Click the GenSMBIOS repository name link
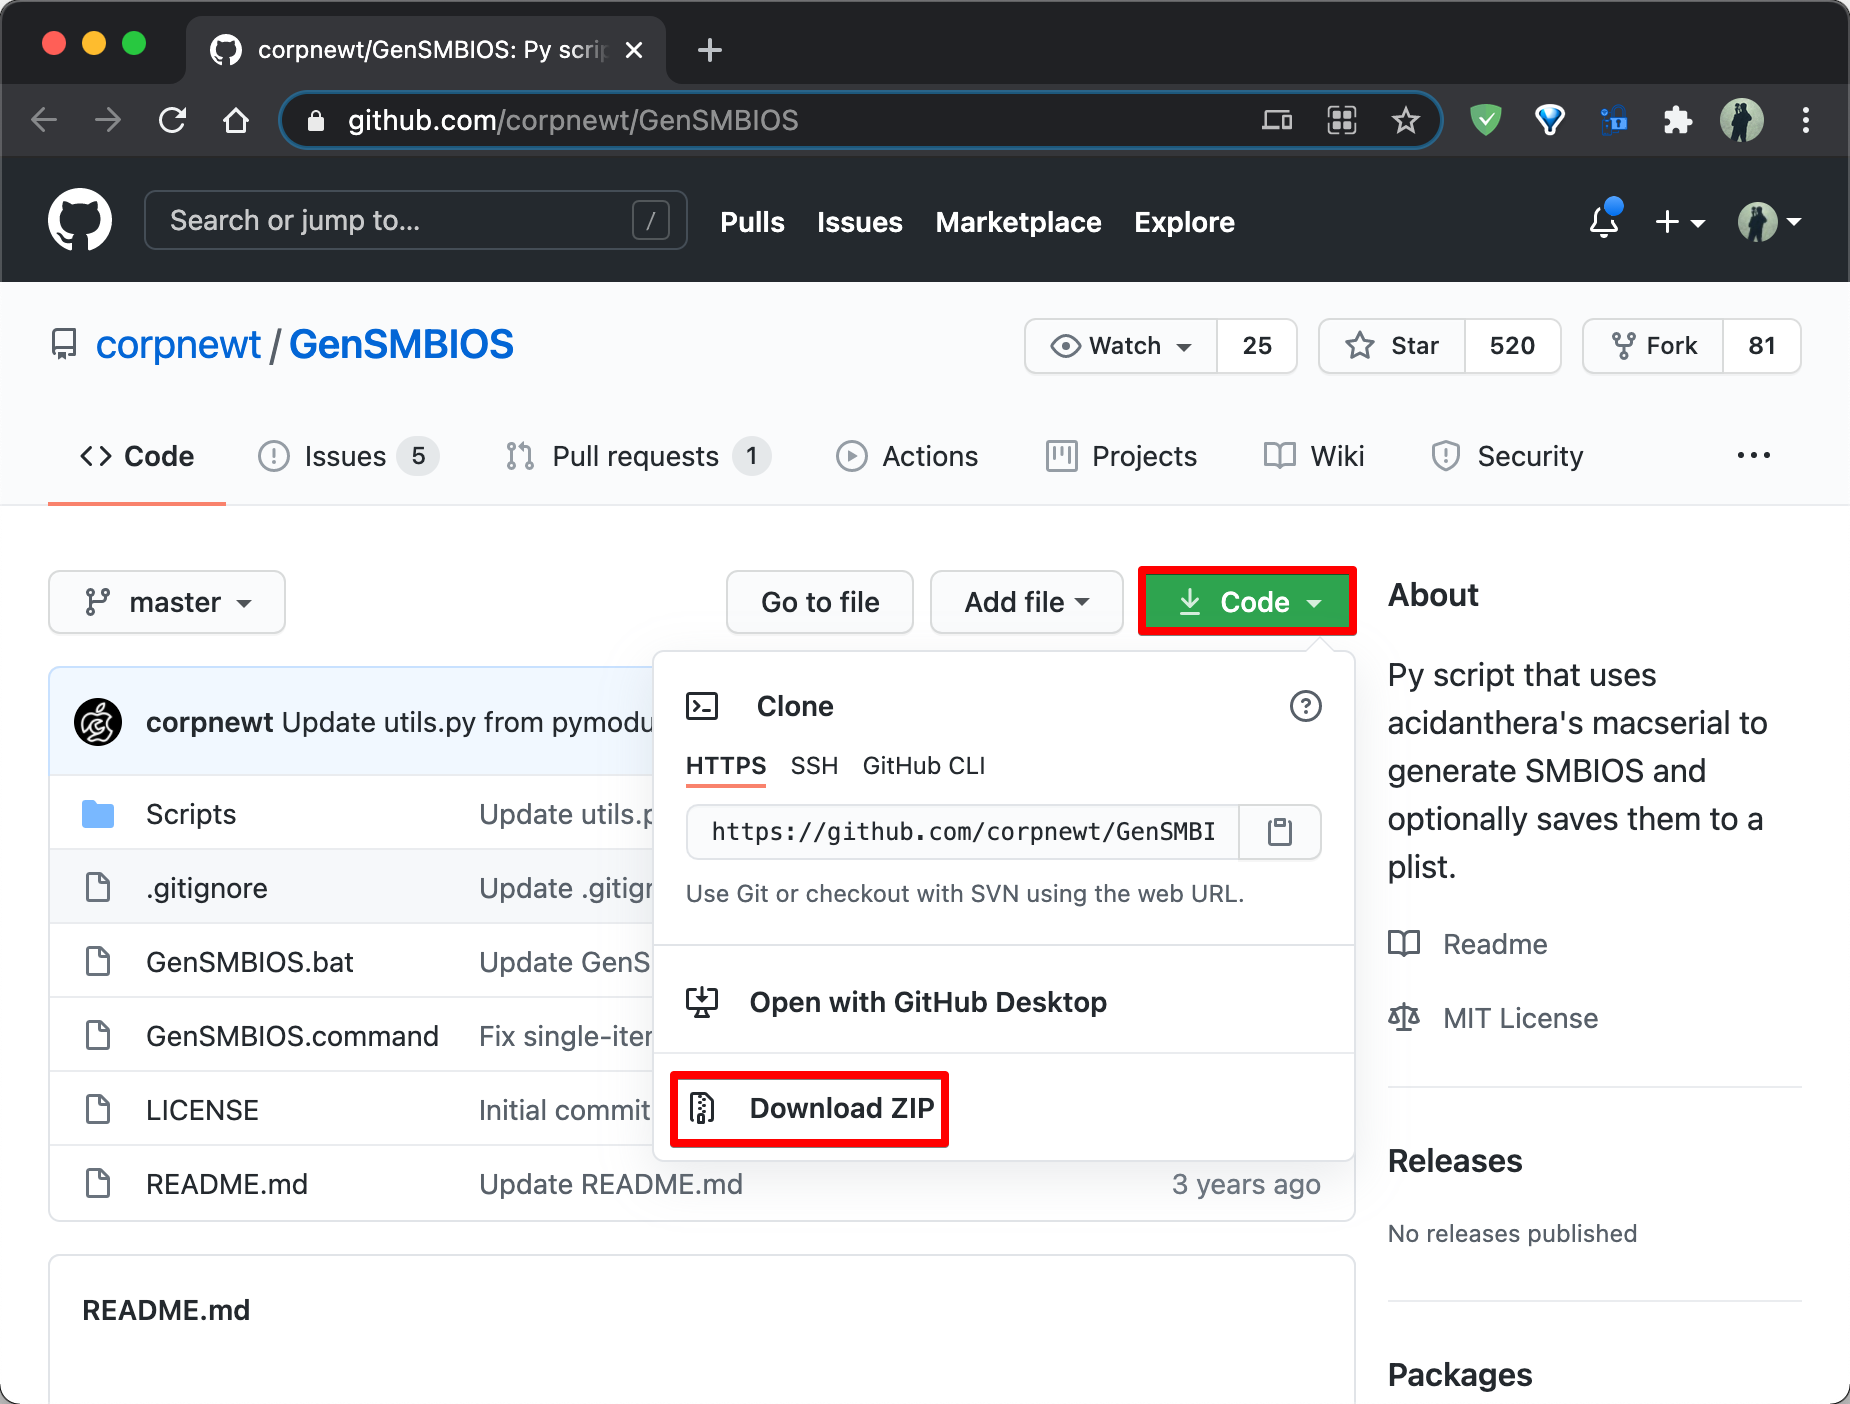1850x1404 pixels. 401,345
